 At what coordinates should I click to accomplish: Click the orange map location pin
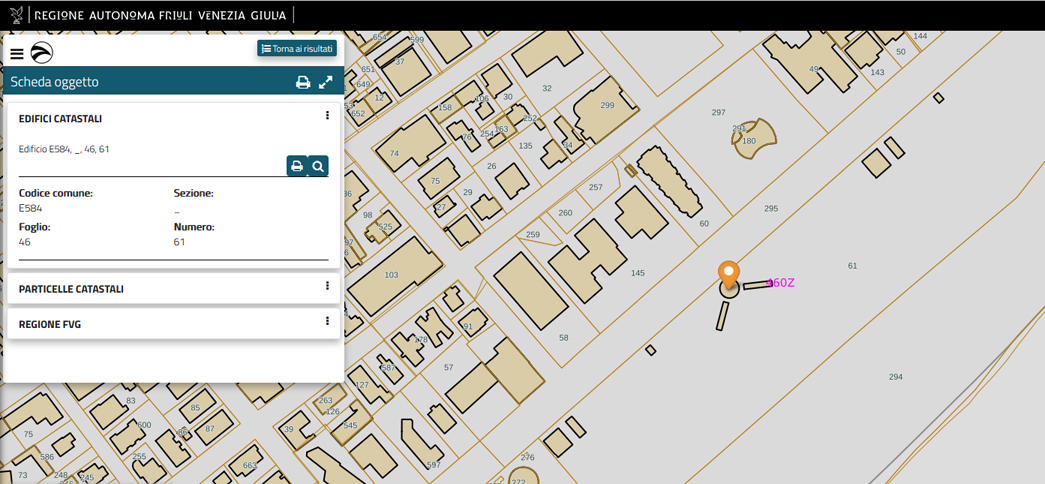[729, 273]
